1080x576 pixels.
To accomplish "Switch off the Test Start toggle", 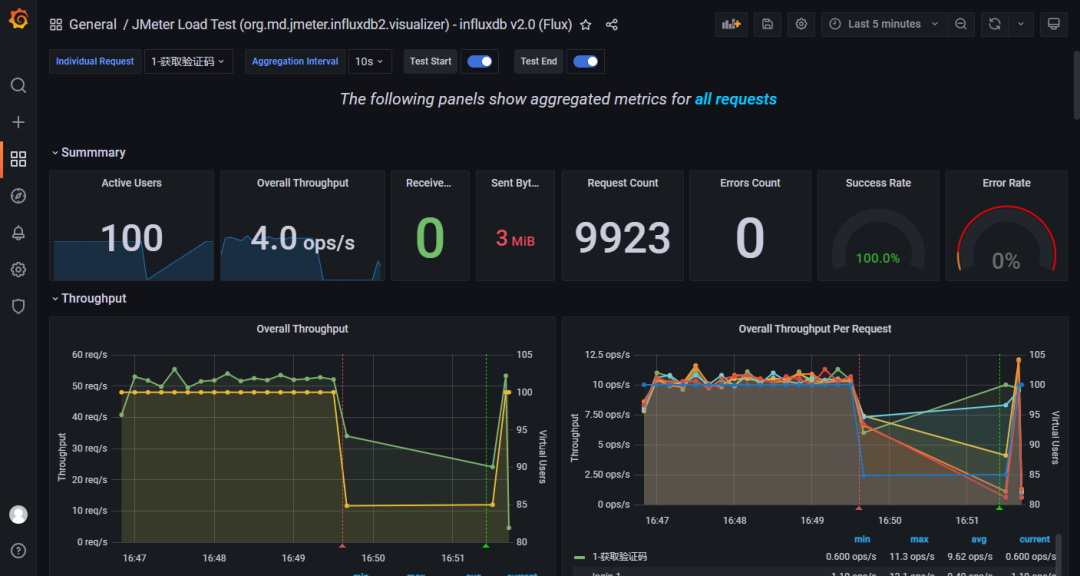I will (x=480, y=61).
